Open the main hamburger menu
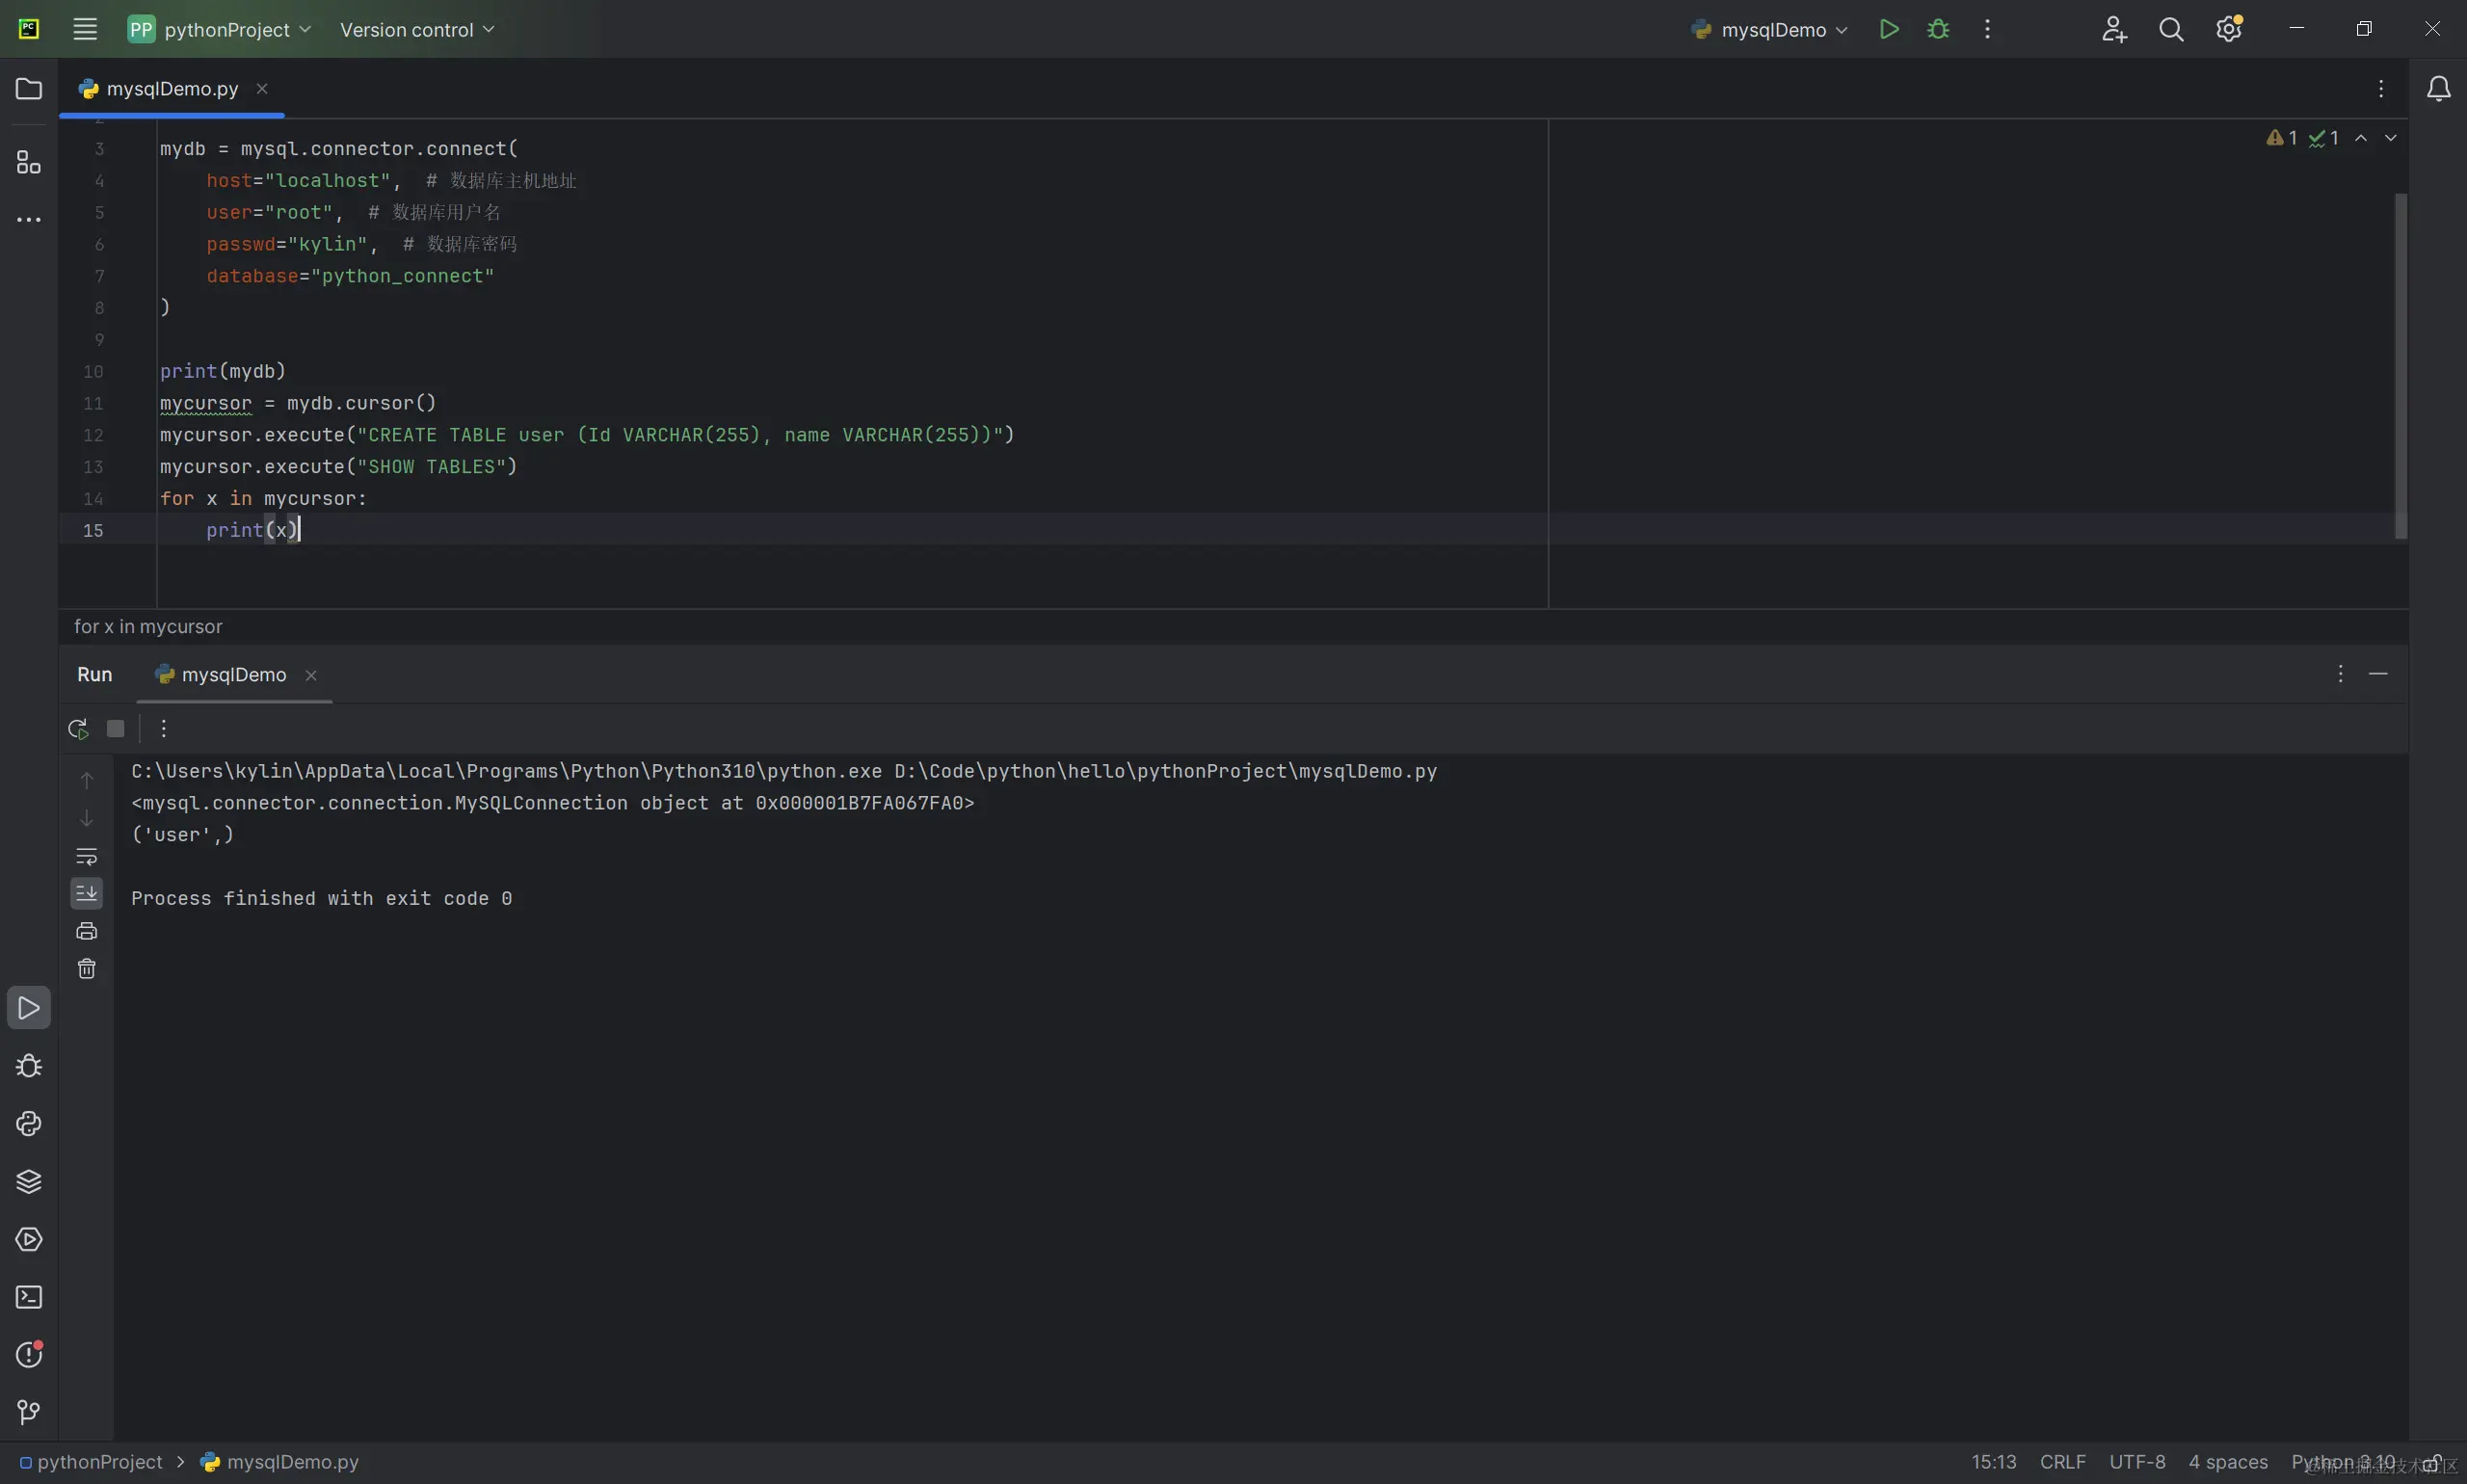Screen dimensions: 2467x1484 pyautogui.click(x=85, y=29)
